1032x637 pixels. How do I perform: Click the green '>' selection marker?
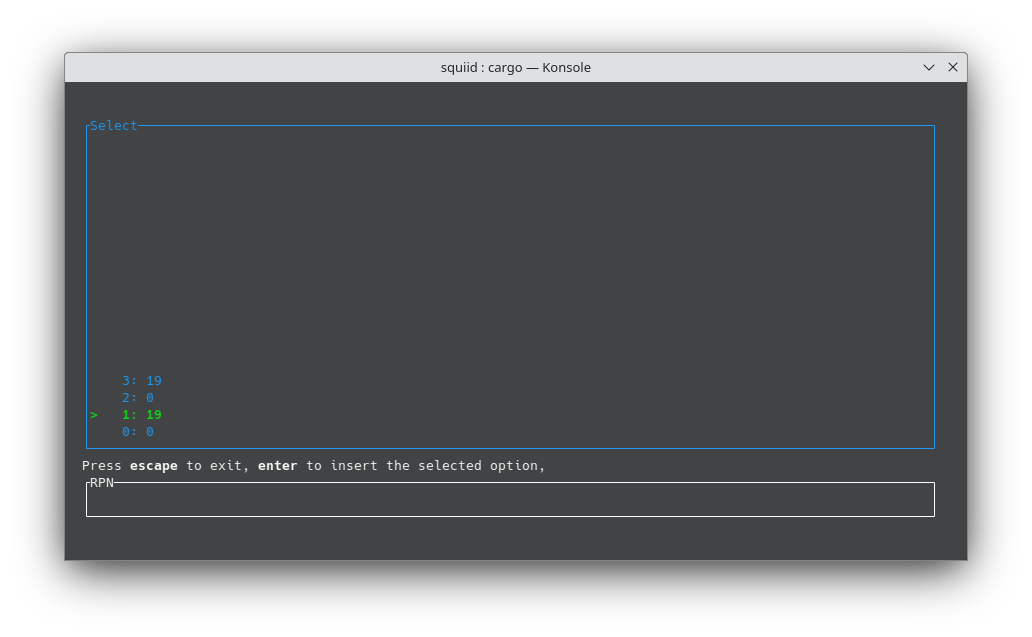94,415
